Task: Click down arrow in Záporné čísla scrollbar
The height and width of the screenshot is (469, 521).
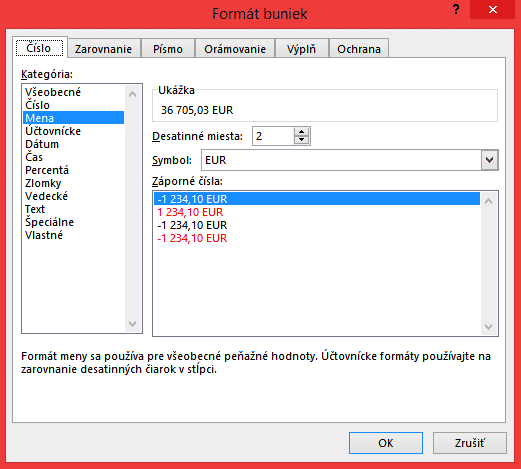Action: 489,327
